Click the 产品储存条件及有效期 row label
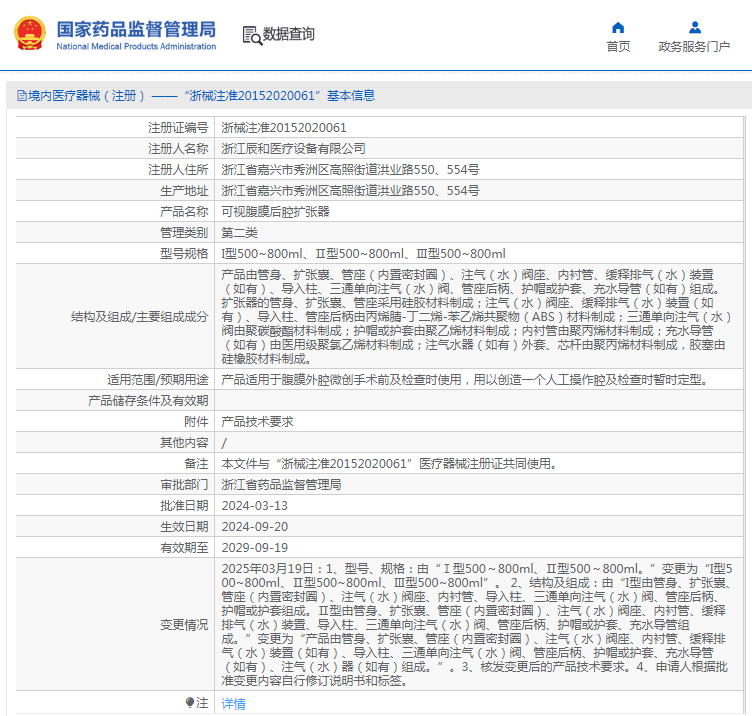Screen dimensions: 752x716 pos(148,400)
